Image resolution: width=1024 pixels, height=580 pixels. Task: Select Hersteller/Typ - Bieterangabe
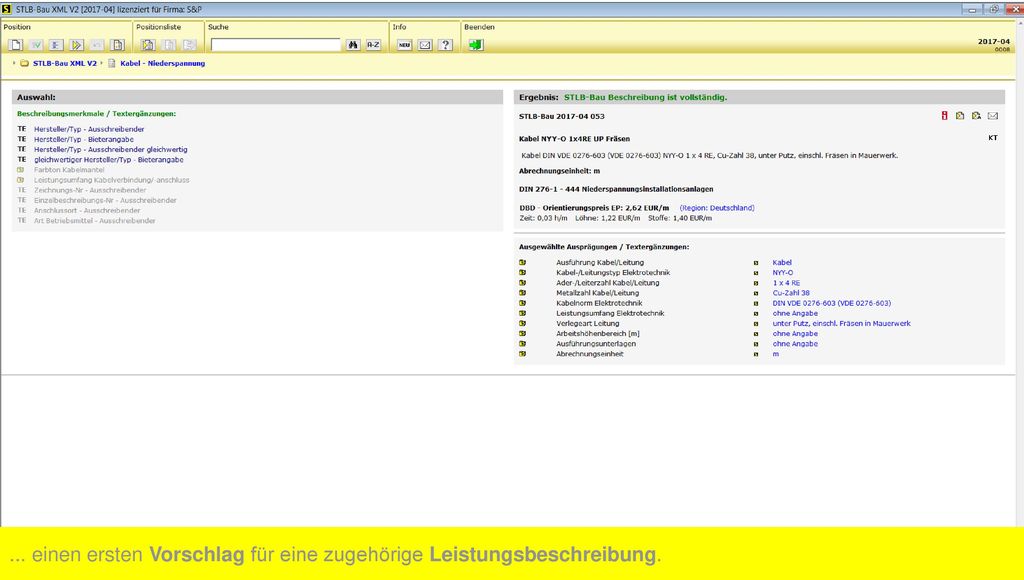pos(84,139)
